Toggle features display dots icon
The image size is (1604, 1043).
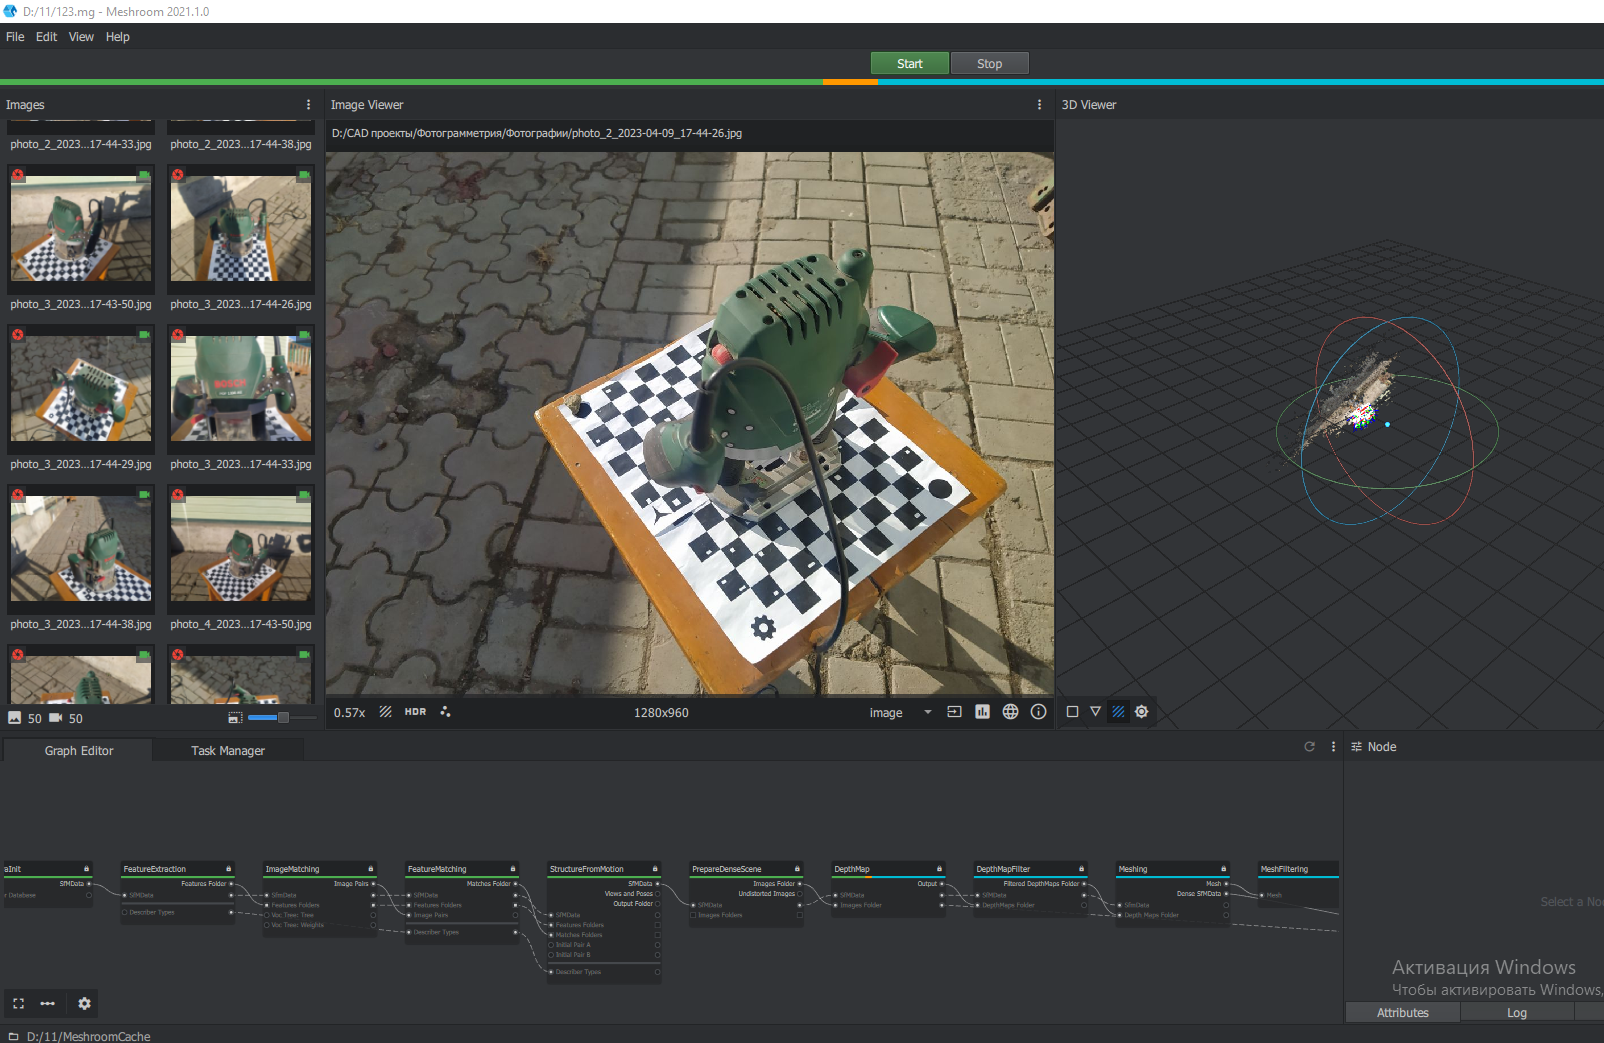coord(445,712)
